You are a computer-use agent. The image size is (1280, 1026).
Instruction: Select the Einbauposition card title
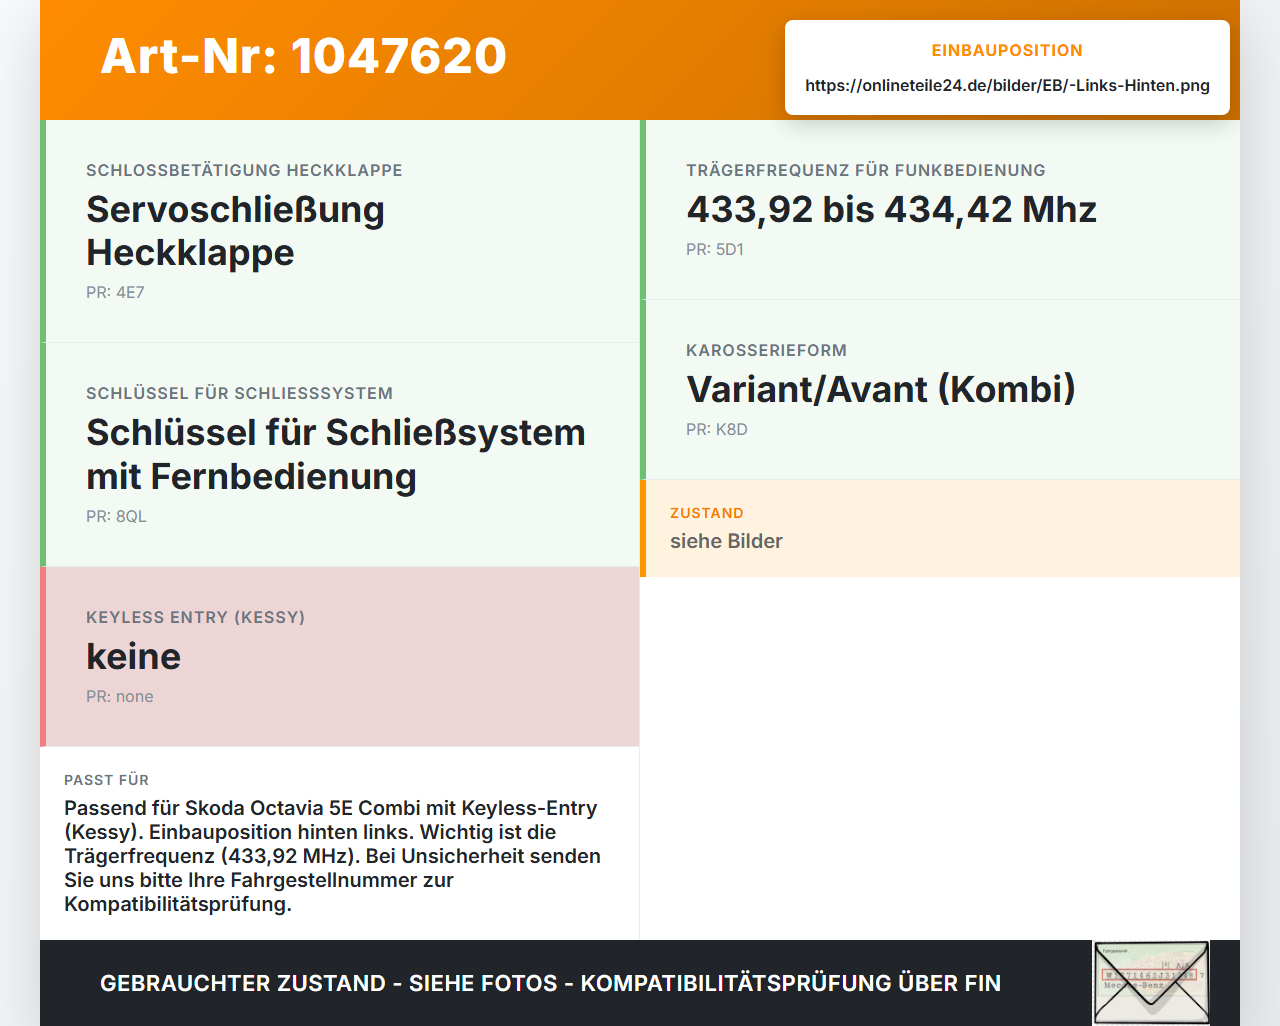pos(1007,50)
